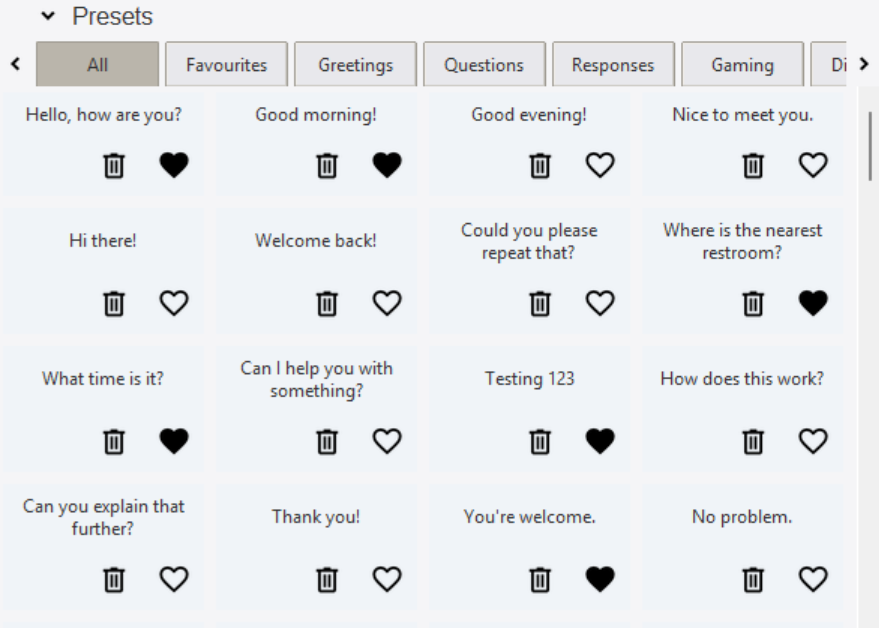This screenshot has height=628, width=879.
Task: Delete the "Hello, how are you?" preset
Action: tap(114, 165)
